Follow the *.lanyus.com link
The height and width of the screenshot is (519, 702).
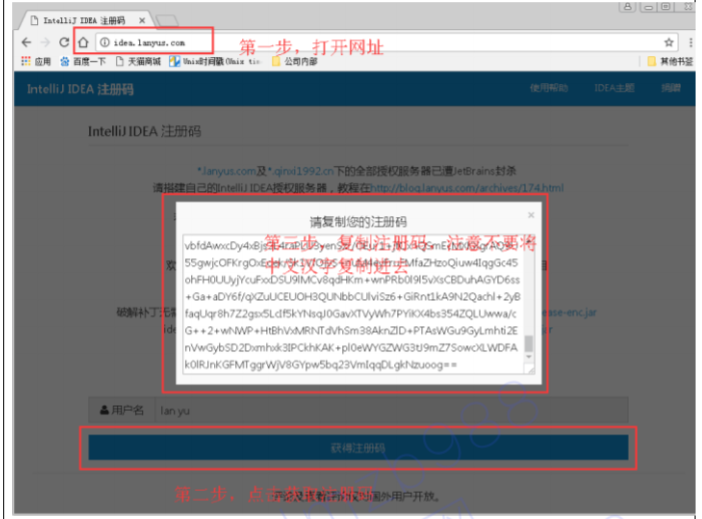(227, 171)
